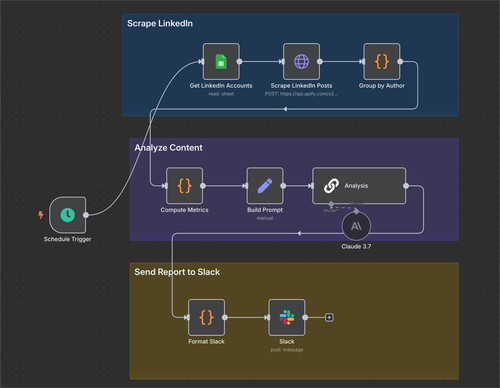Image resolution: width=500 pixels, height=388 pixels.
Task: Click the 'read: sheet' subtitle text
Action: point(221,94)
